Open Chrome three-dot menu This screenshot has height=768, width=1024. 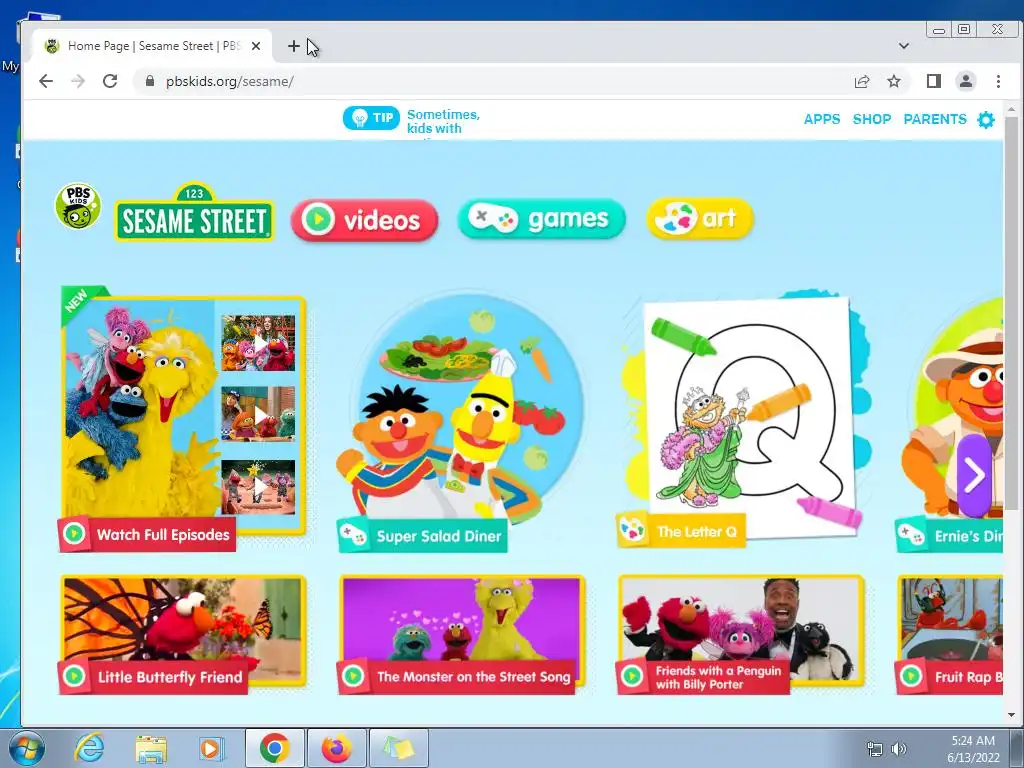(998, 81)
